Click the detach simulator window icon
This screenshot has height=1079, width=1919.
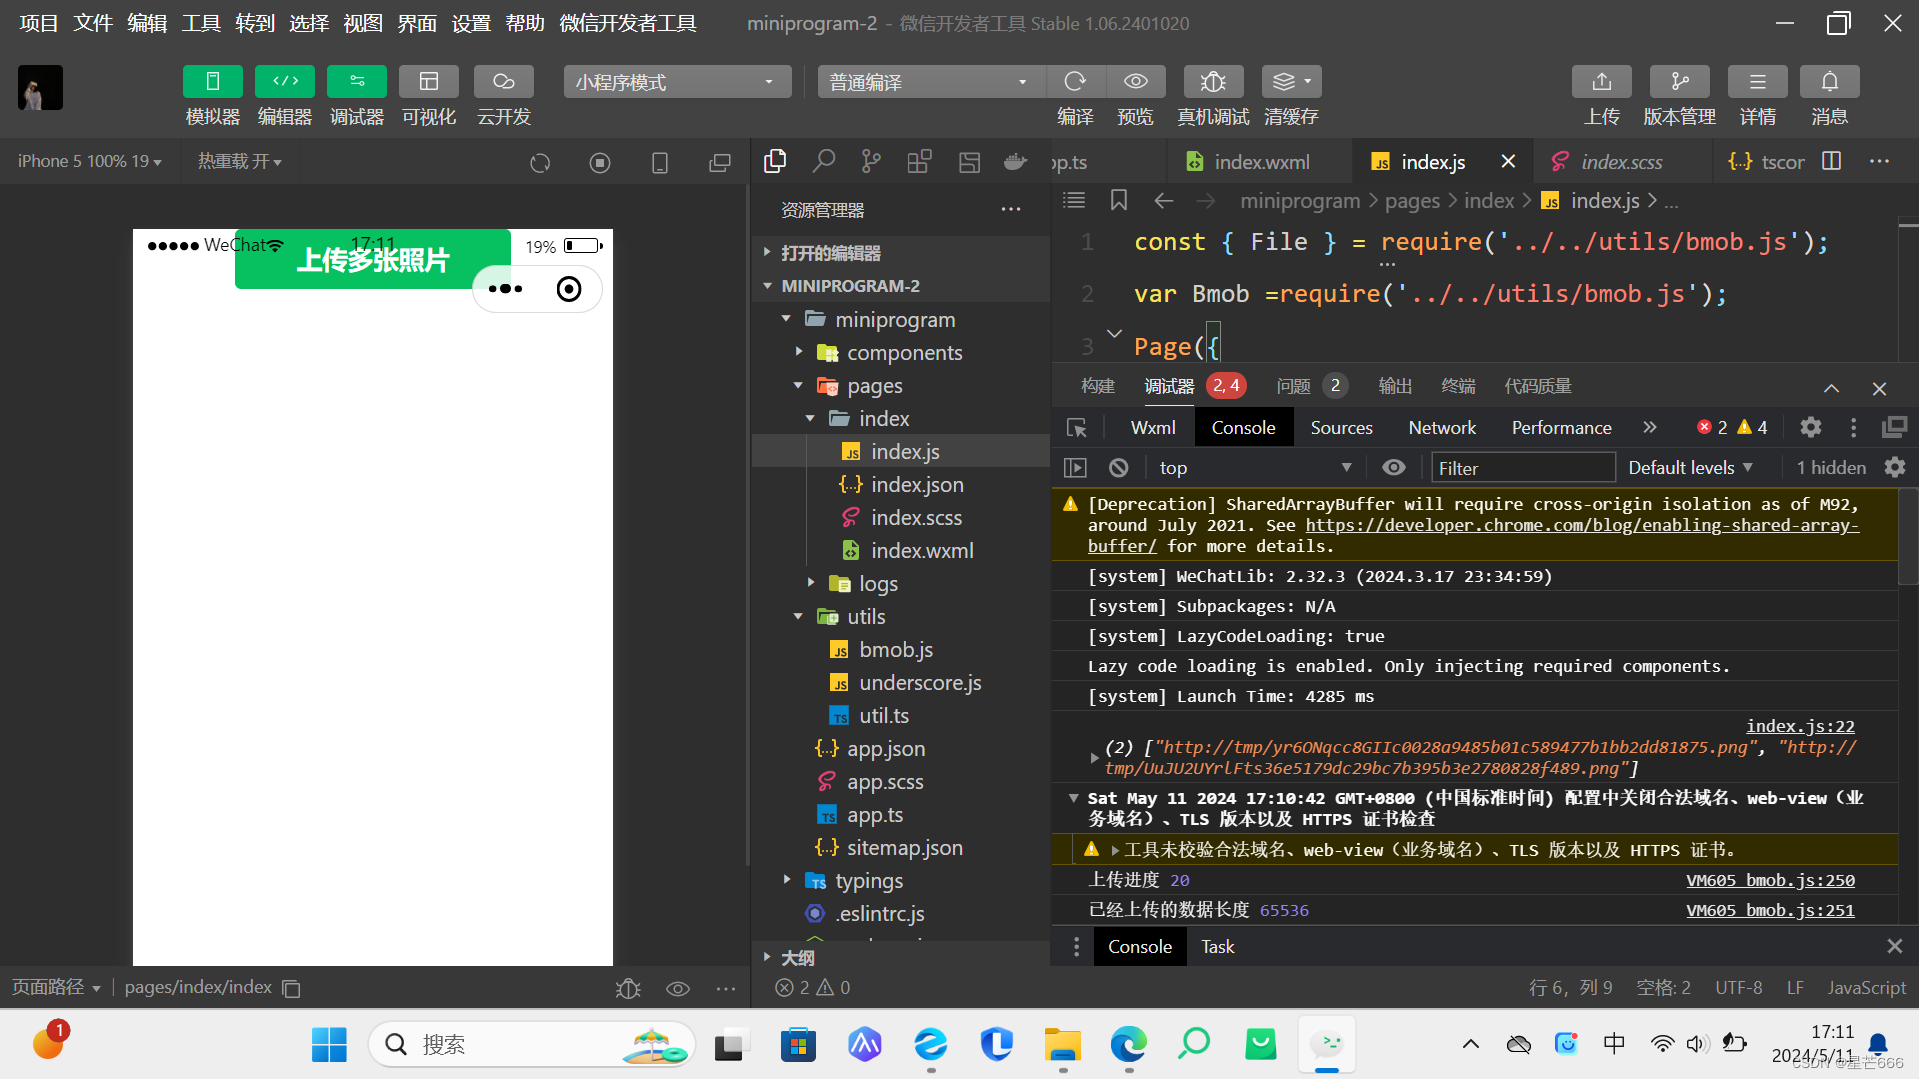[720, 162]
